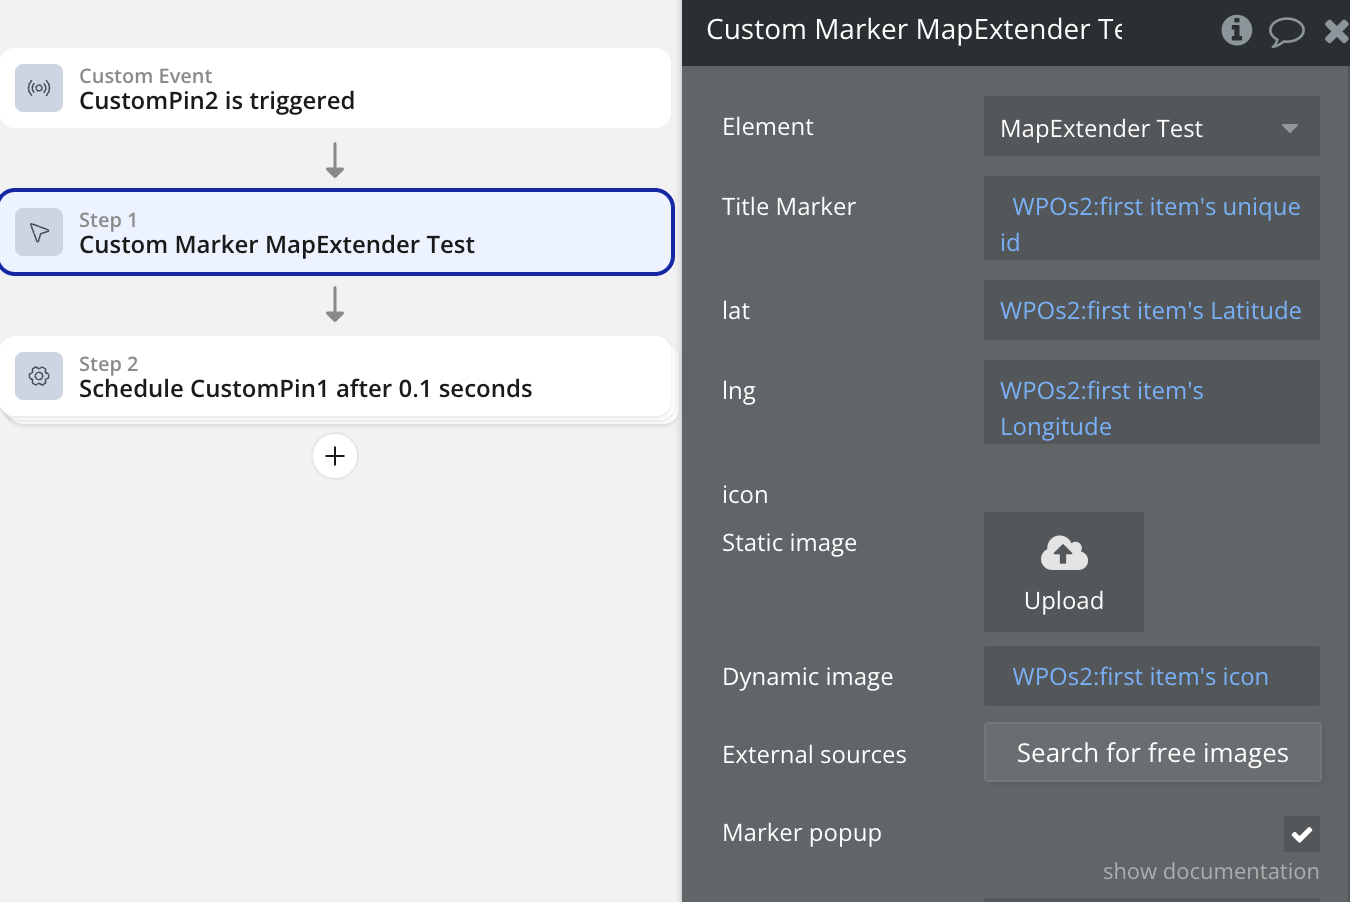
Task: Click the Element dropdown arrow
Action: point(1290,128)
